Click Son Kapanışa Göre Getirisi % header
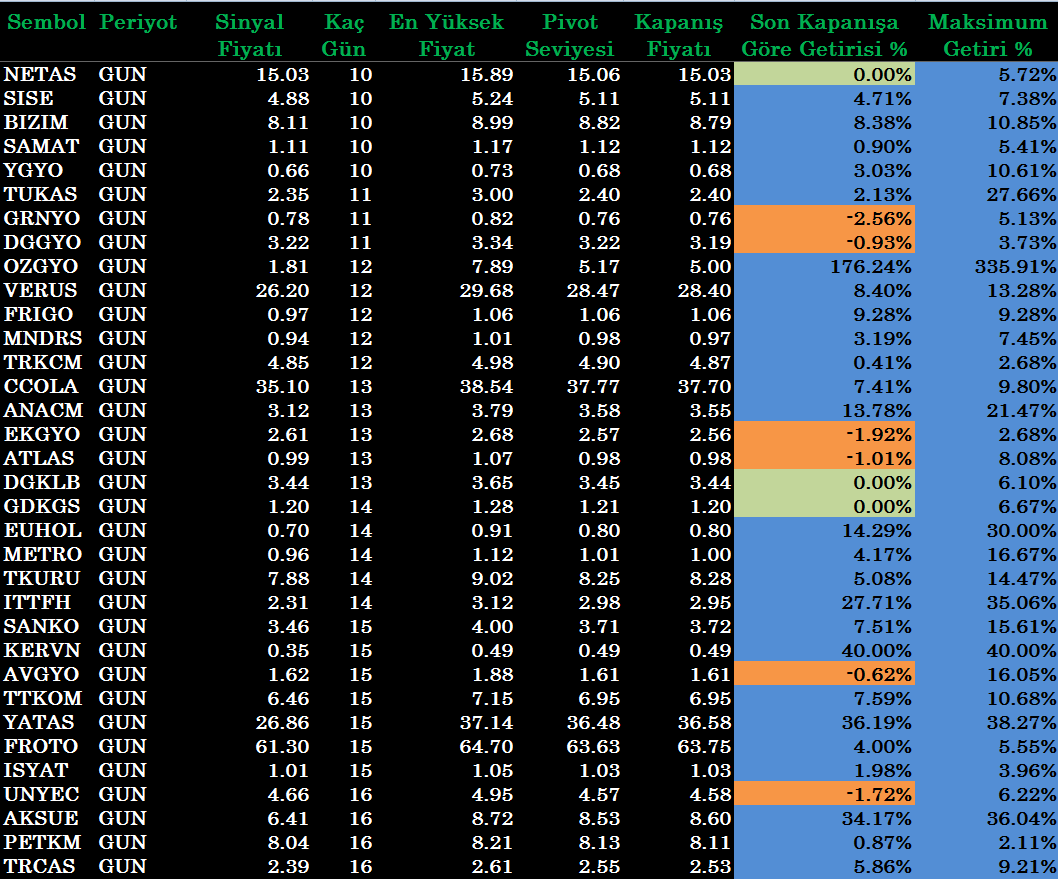This screenshot has height=879, width=1058. click(x=825, y=36)
